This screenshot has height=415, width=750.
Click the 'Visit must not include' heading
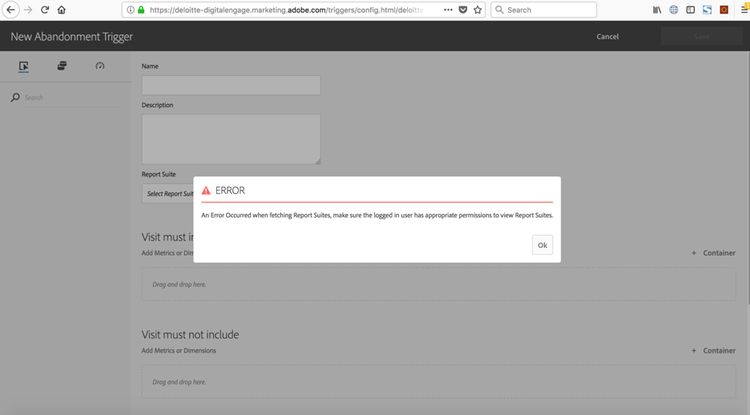(x=190, y=335)
